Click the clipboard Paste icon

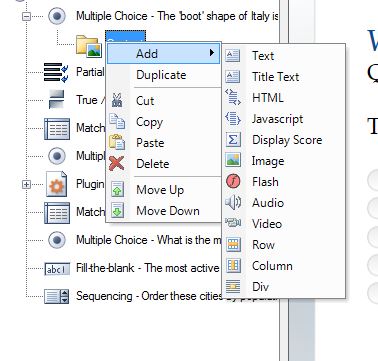tap(117, 142)
